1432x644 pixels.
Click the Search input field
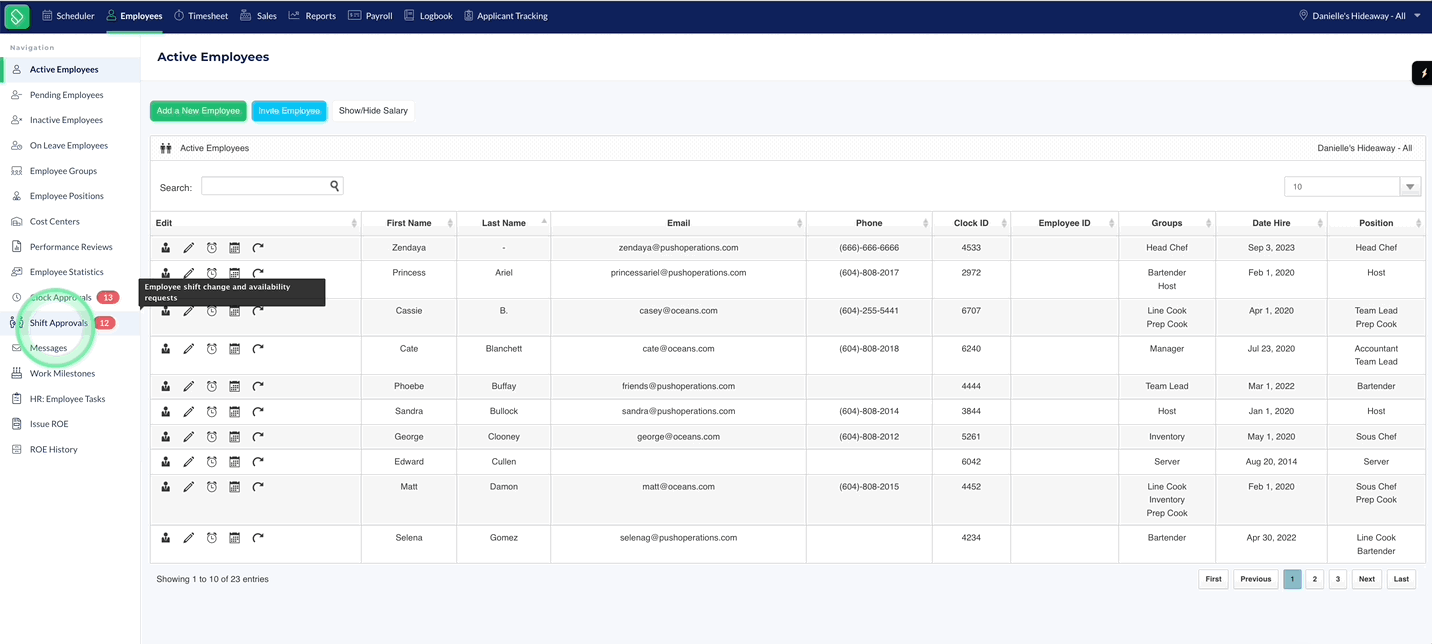[272, 186]
